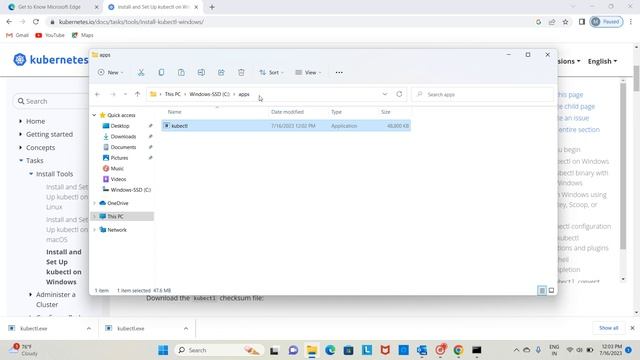Image resolution: width=640 pixels, height=360 pixels.
Task: Select Music in Quick access
Action: 117,169
